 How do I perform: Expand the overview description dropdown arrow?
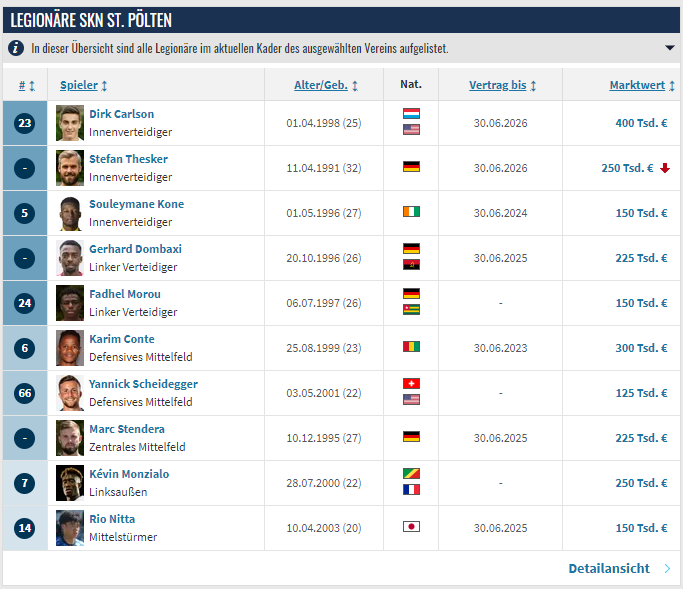click(669, 48)
